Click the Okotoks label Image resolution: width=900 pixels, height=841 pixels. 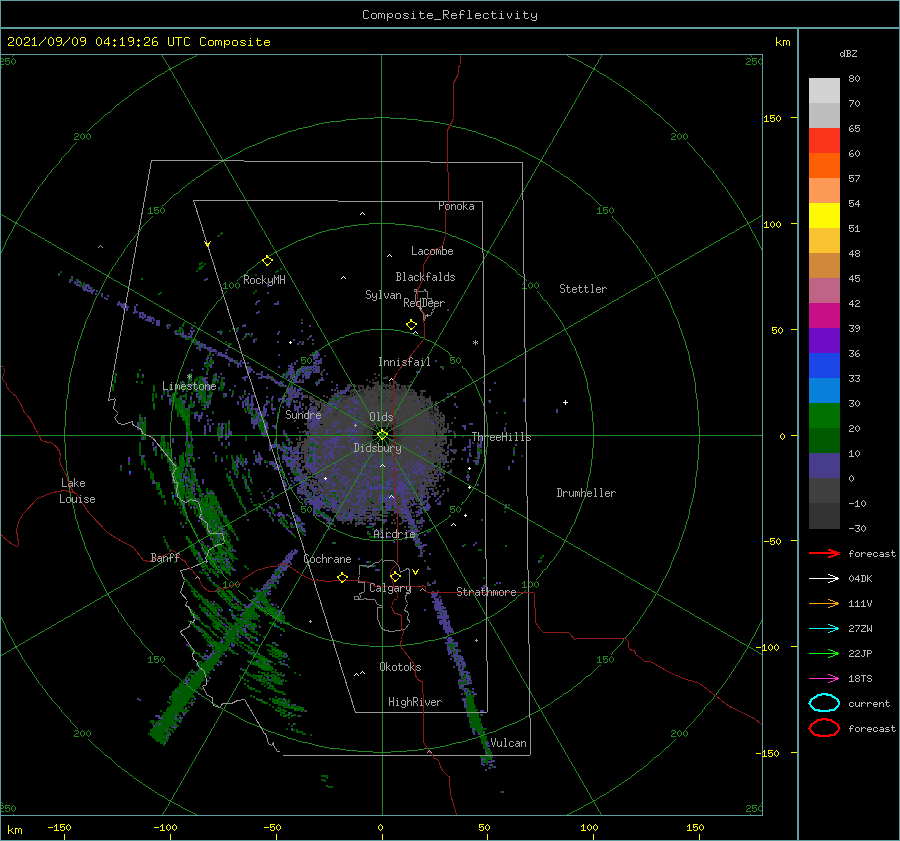click(x=400, y=667)
